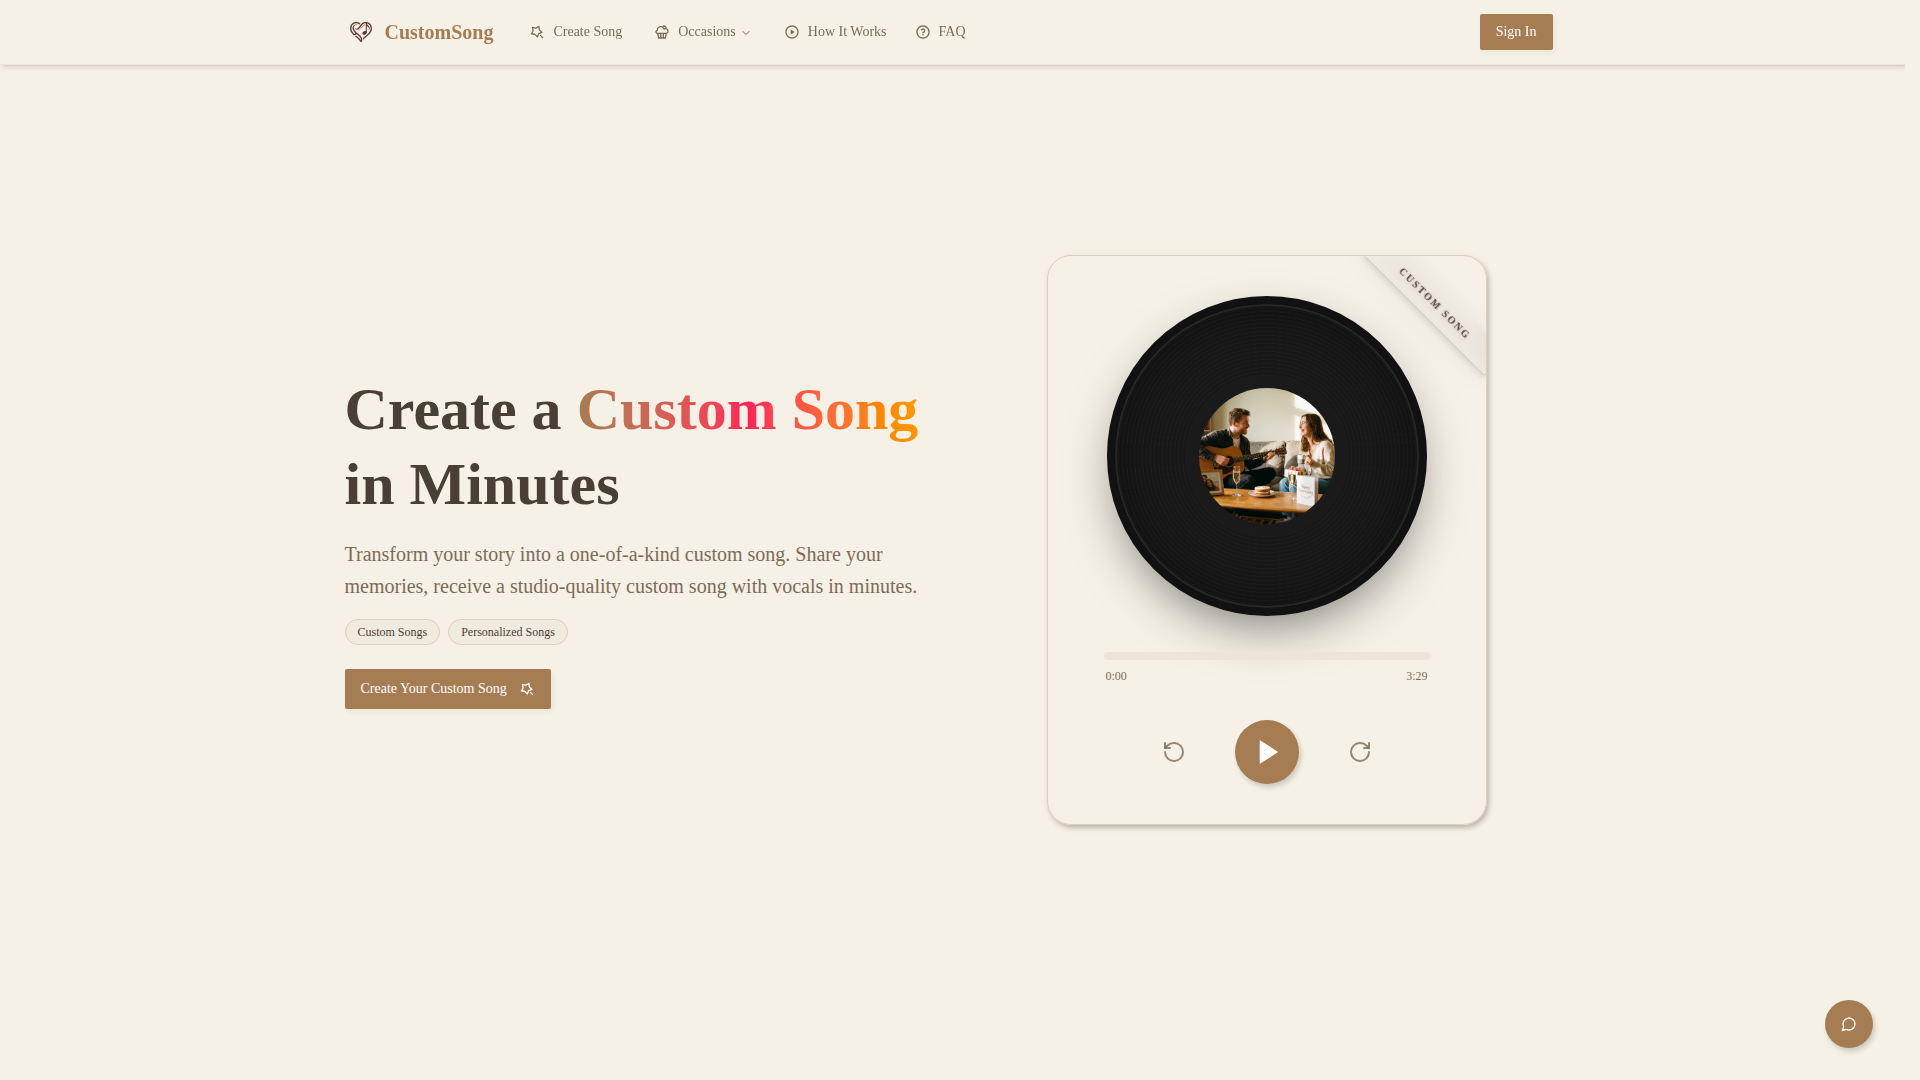Screen dimensions: 1920x1080
Task: Click the Occasions cake icon
Action: 662,32
